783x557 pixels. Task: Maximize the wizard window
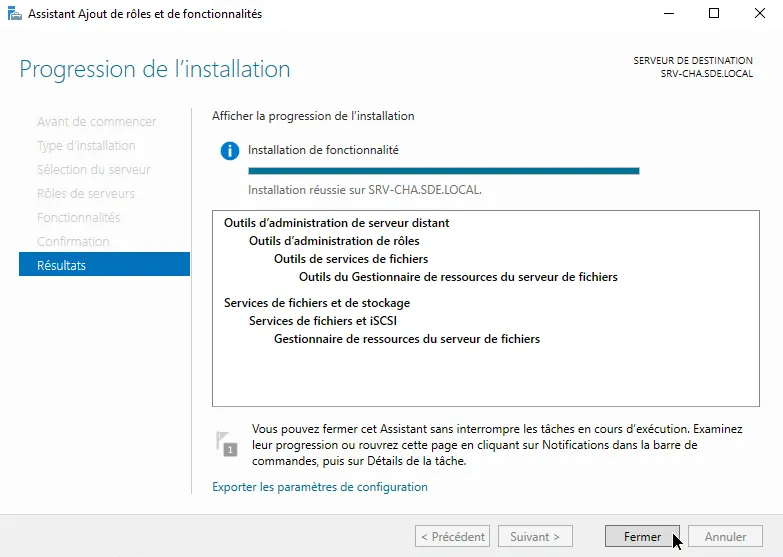713,14
